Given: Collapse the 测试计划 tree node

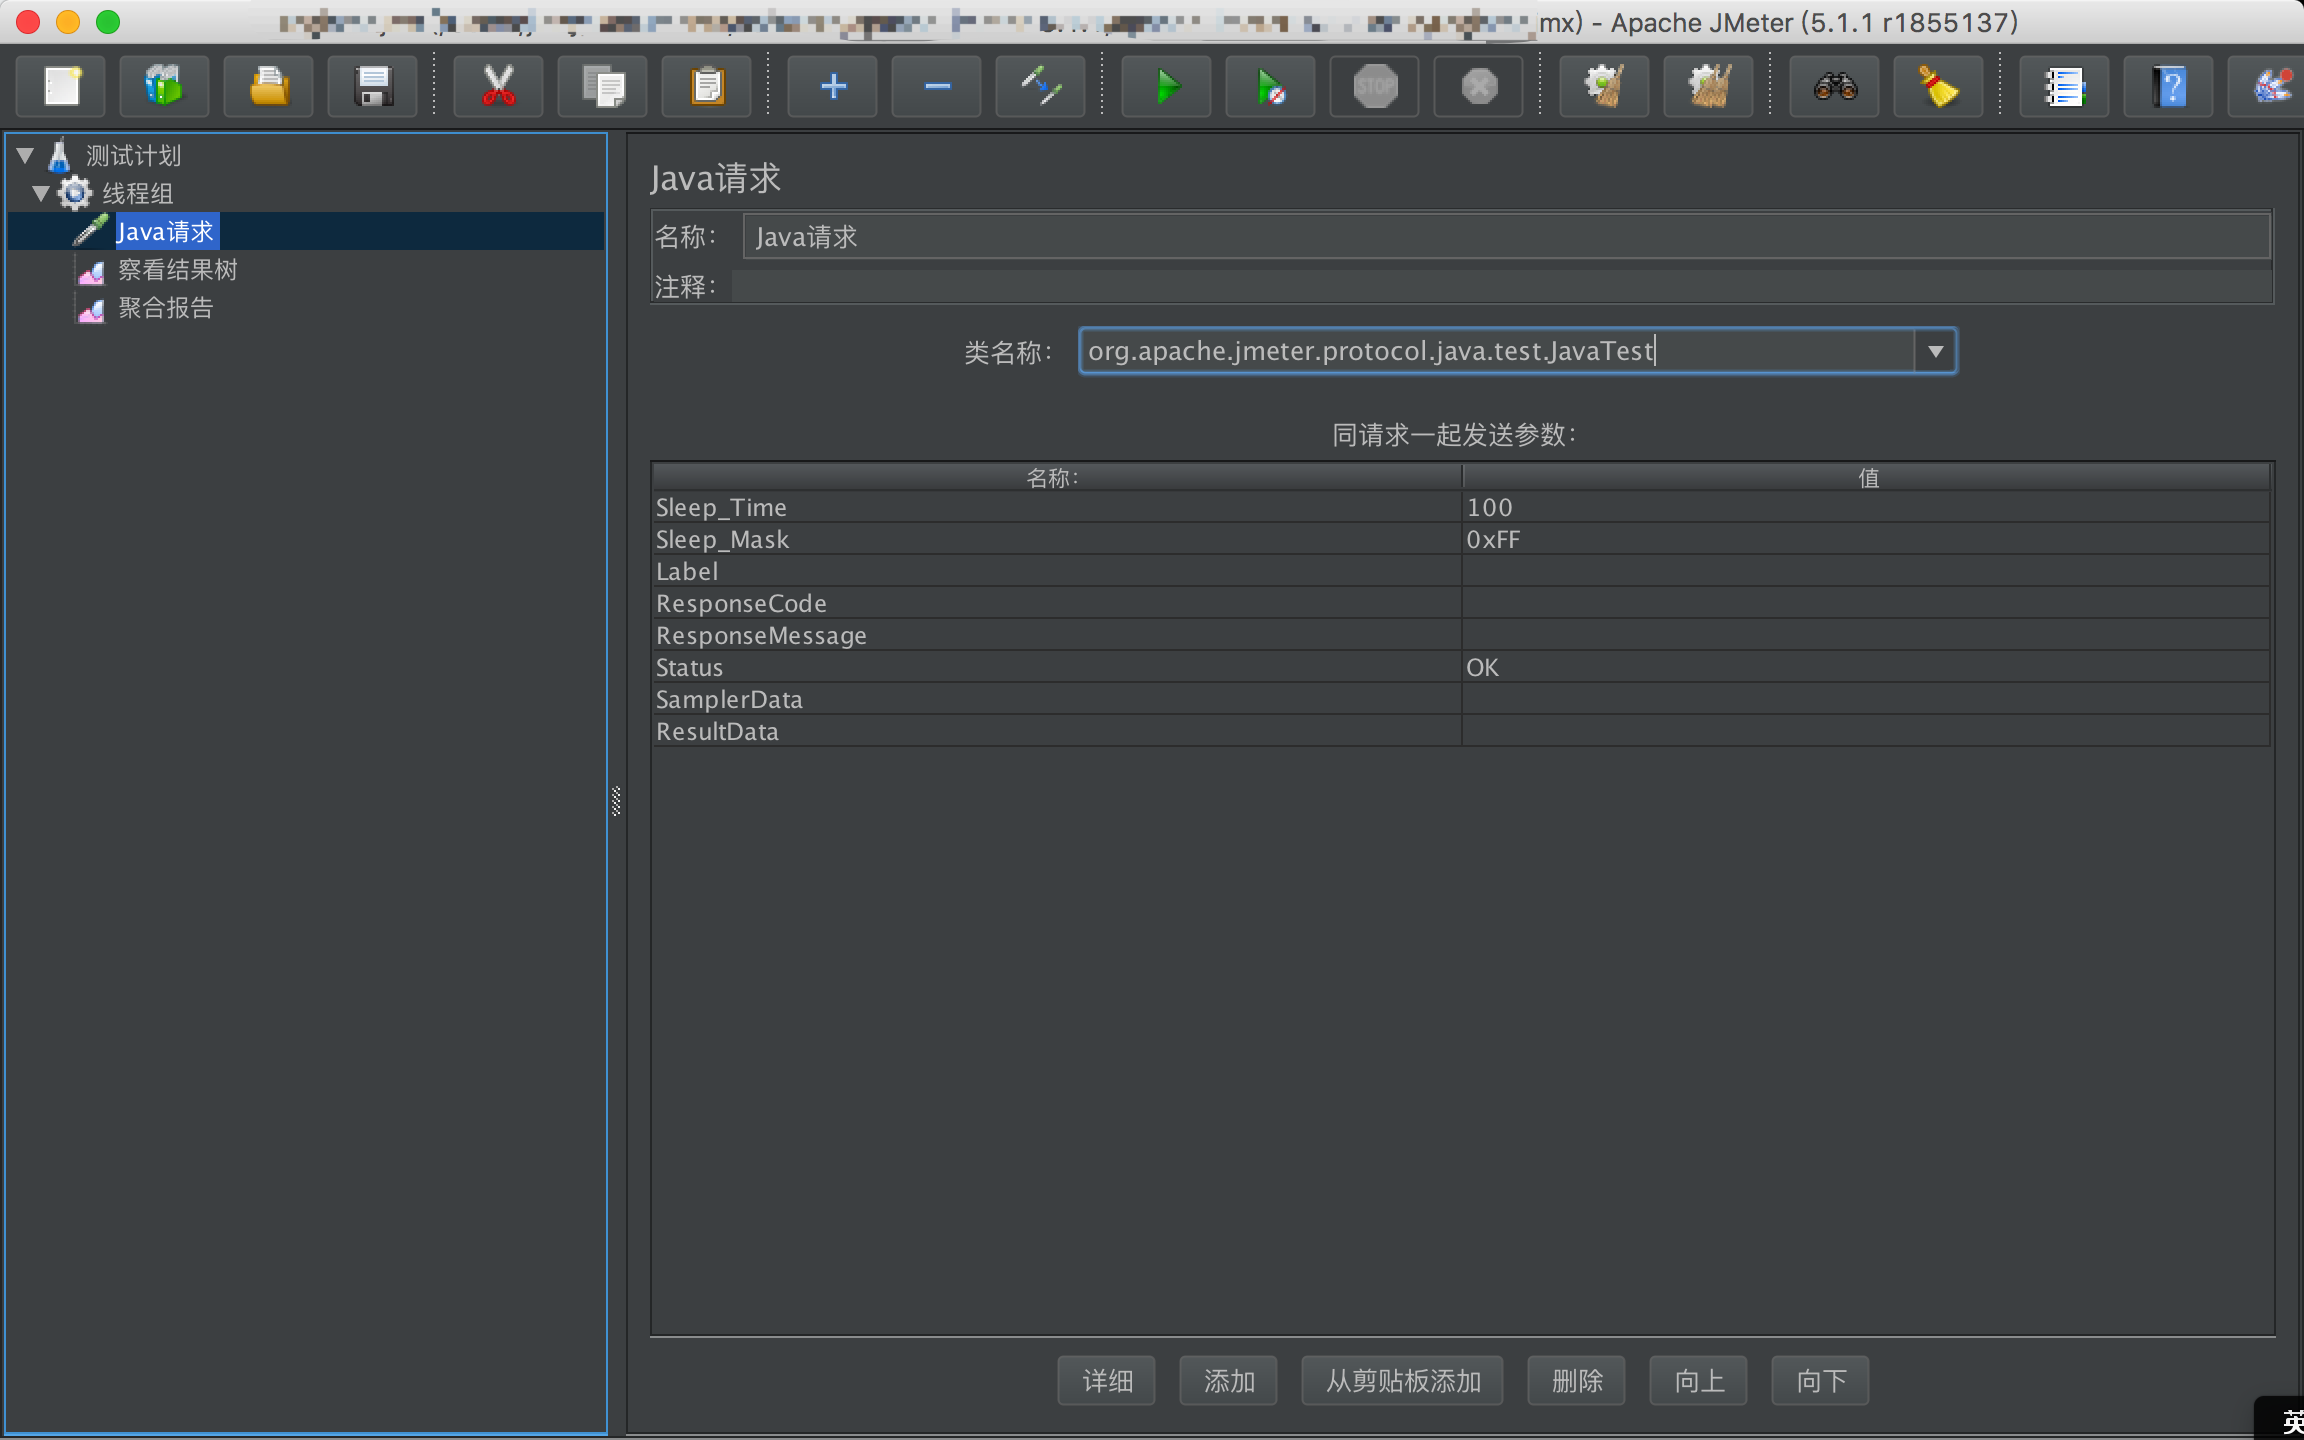Looking at the screenshot, I should tap(26, 155).
